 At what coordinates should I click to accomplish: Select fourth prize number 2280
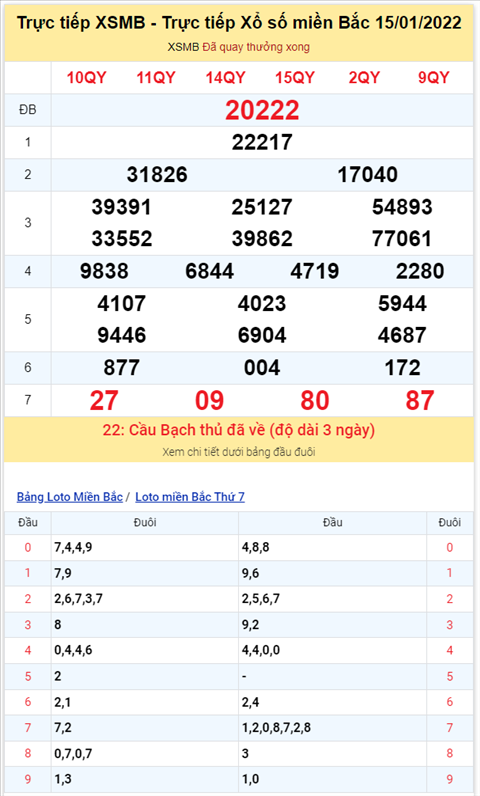click(x=420, y=271)
